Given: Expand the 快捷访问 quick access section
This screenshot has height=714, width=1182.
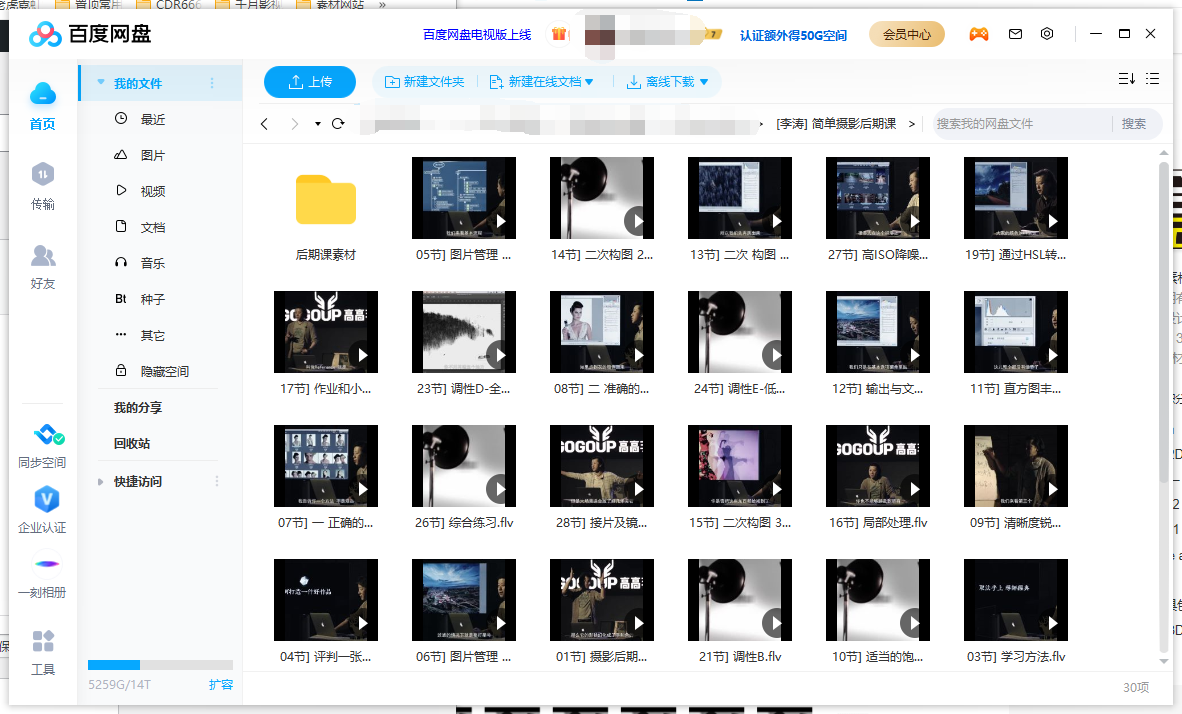Looking at the screenshot, I should coord(100,482).
